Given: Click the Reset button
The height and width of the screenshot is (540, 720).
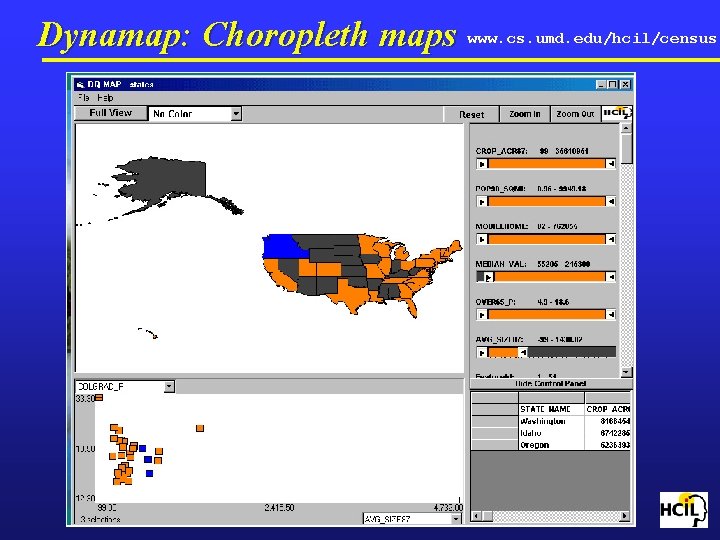Looking at the screenshot, I should [x=472, y=114].
